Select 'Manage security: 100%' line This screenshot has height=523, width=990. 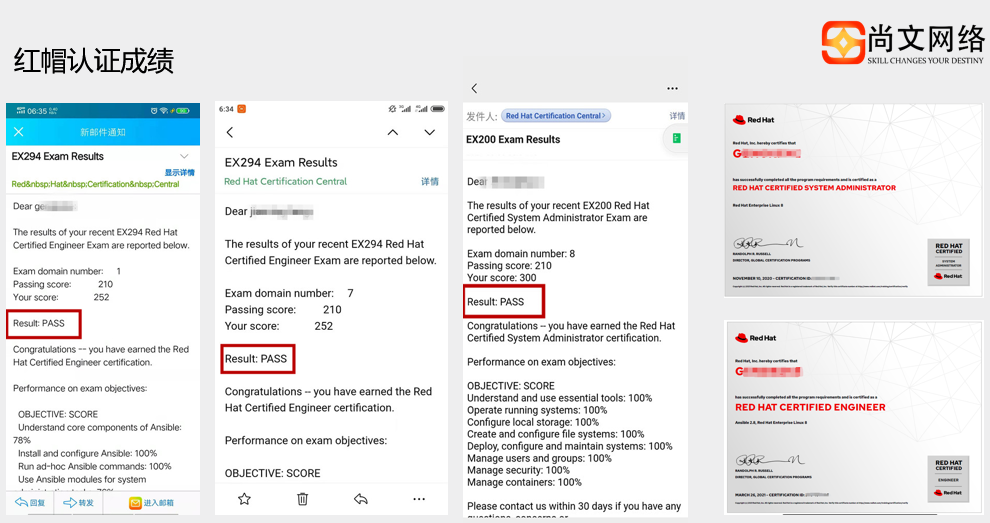pos(518,470)
